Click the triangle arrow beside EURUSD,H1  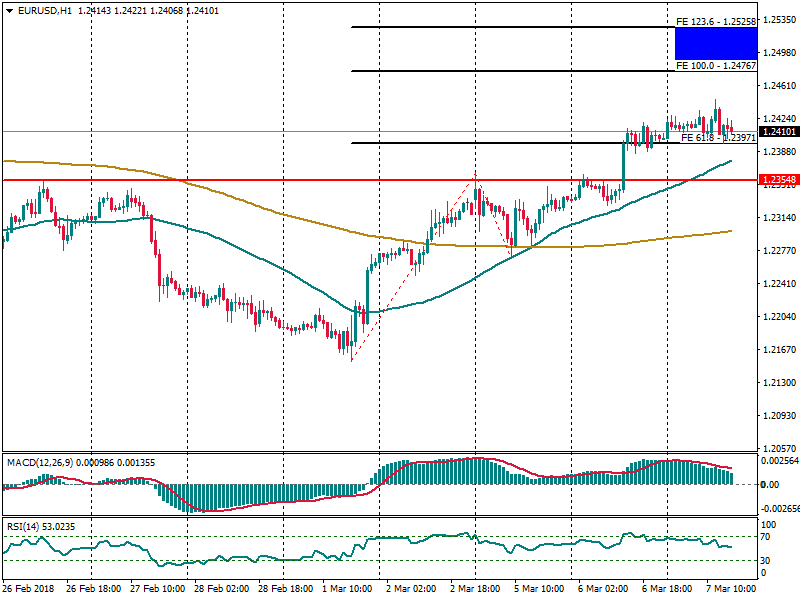pyautogui.click(x=8, y=10)
